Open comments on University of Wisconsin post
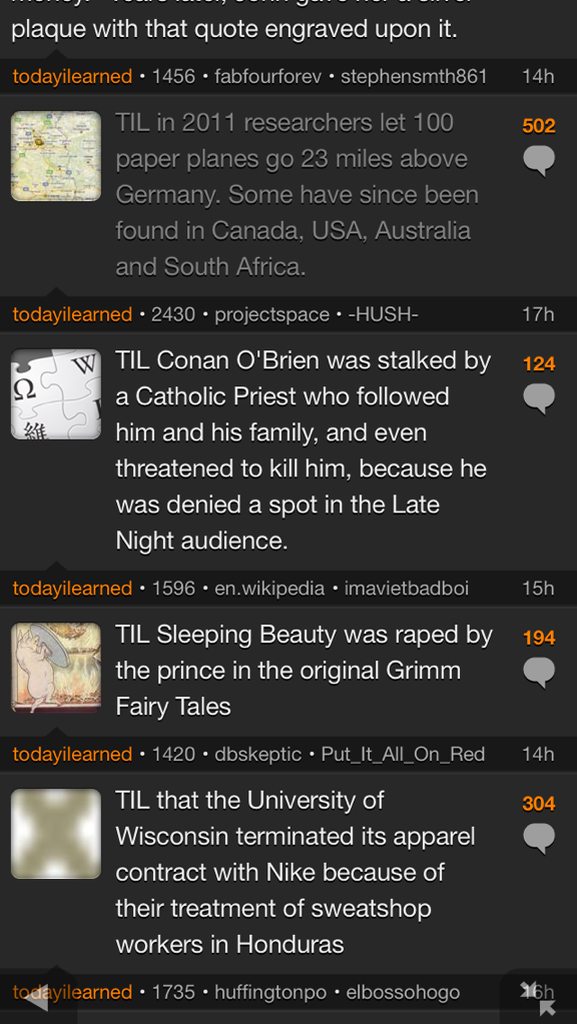The image size is (577, 1024). (x=539, y=839)
